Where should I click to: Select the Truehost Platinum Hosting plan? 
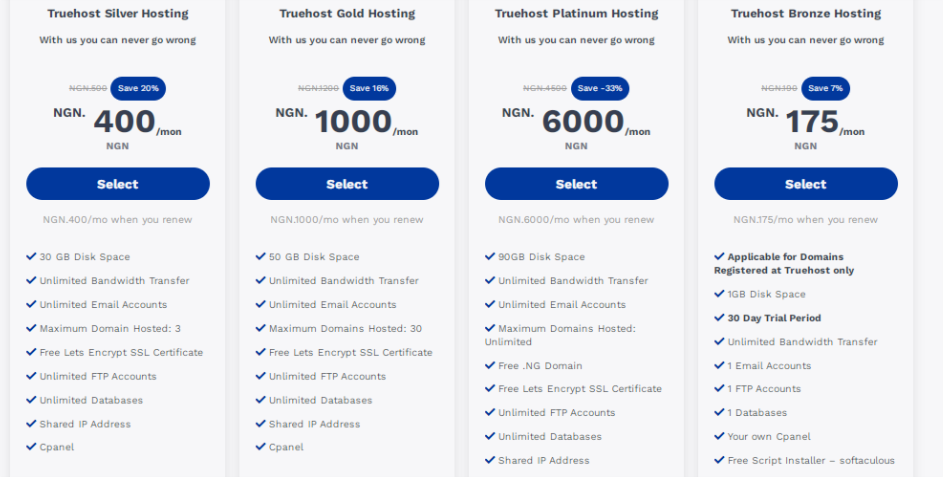click(x=576, y=184)
